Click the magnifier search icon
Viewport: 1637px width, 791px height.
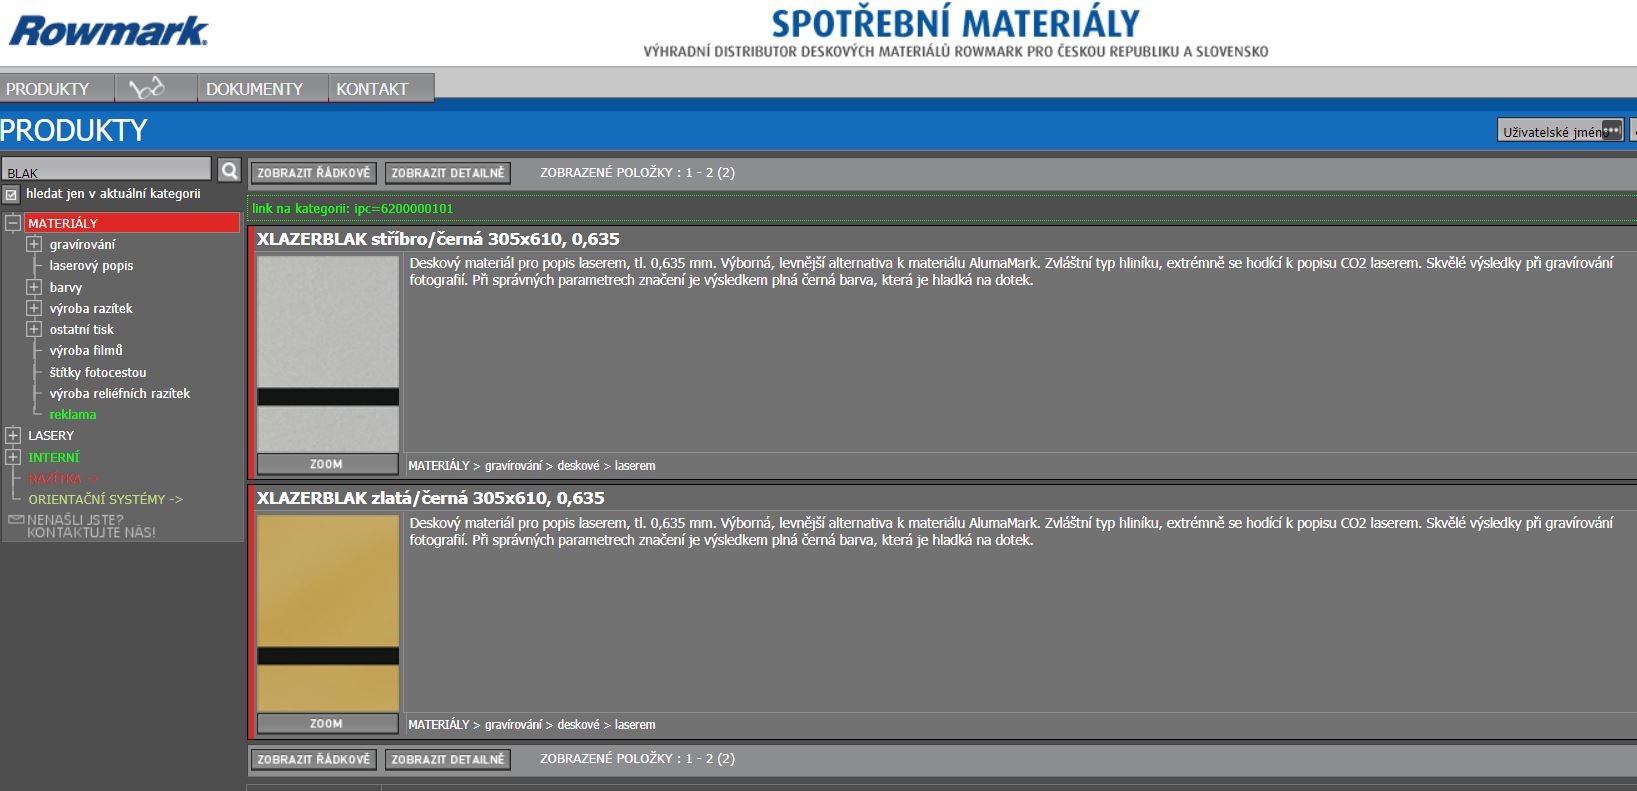coord(229,171)
